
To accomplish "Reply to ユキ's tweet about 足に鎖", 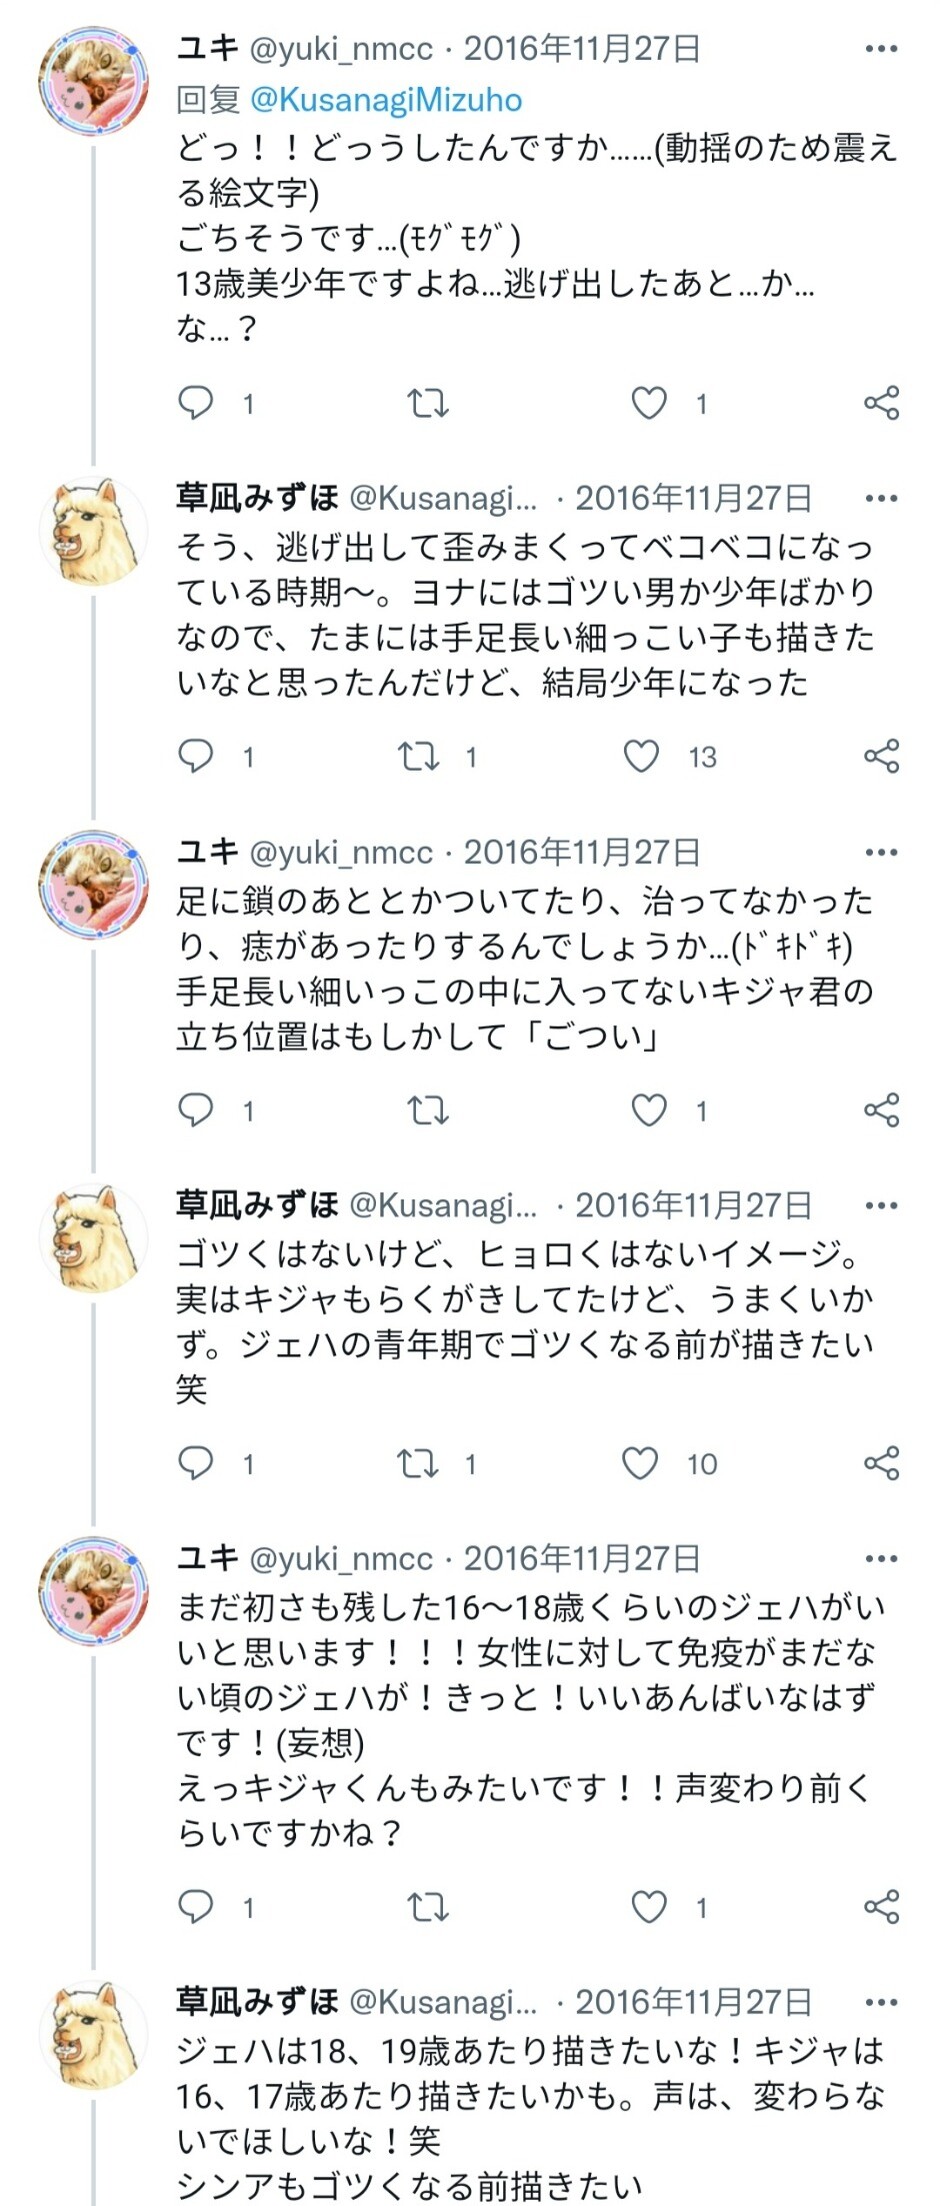I will coord(196,1110).
